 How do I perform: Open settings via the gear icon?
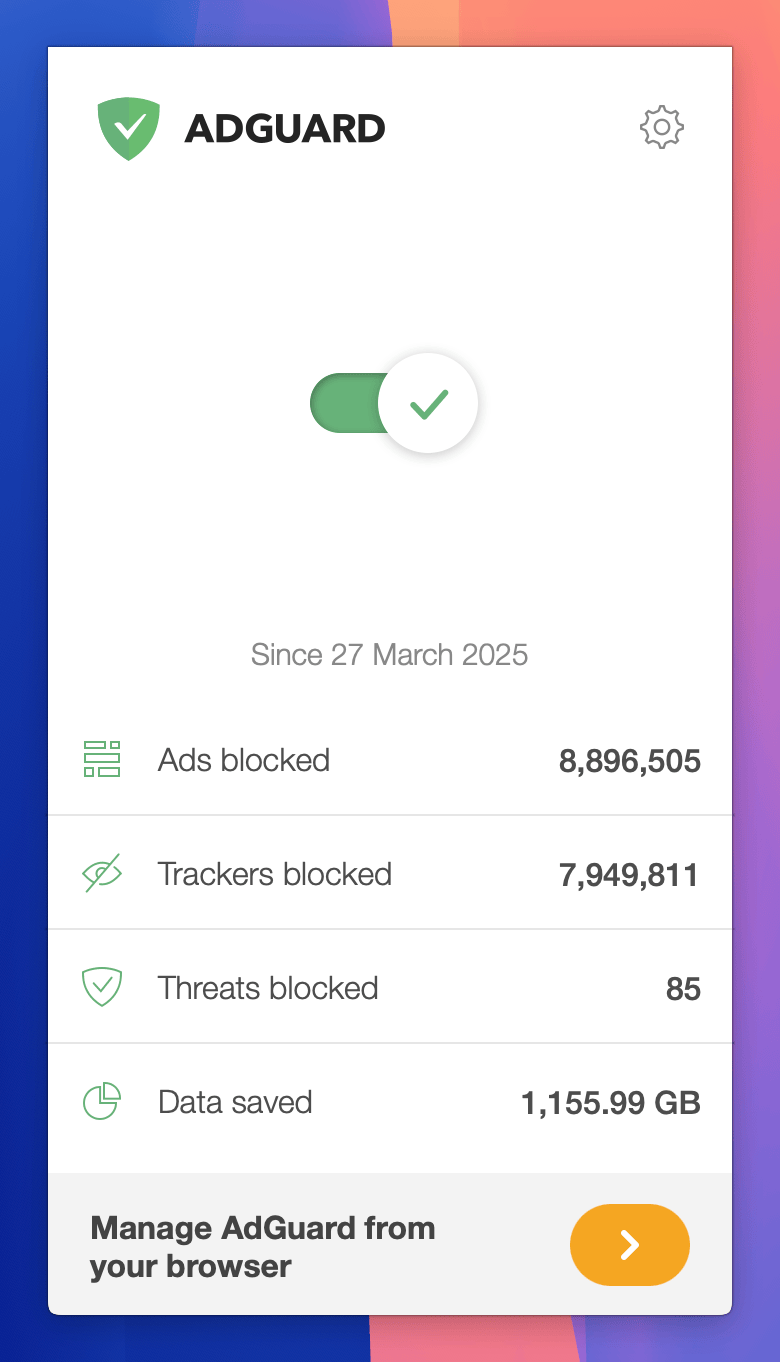click(x=661, y=128)
